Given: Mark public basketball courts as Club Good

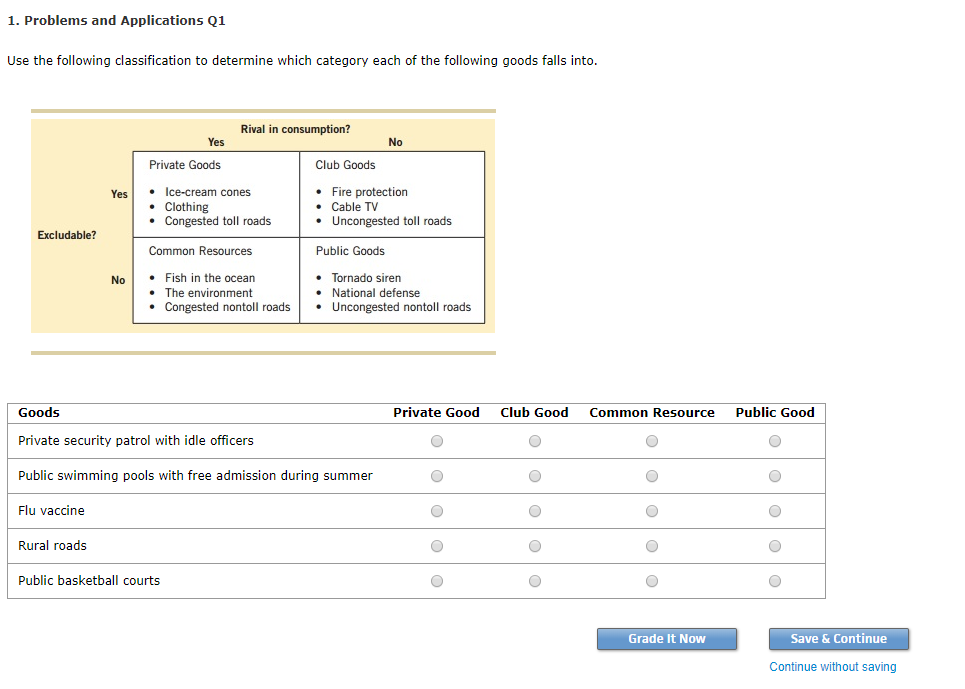Looking at the screenshot, I should tap(534, 580).
